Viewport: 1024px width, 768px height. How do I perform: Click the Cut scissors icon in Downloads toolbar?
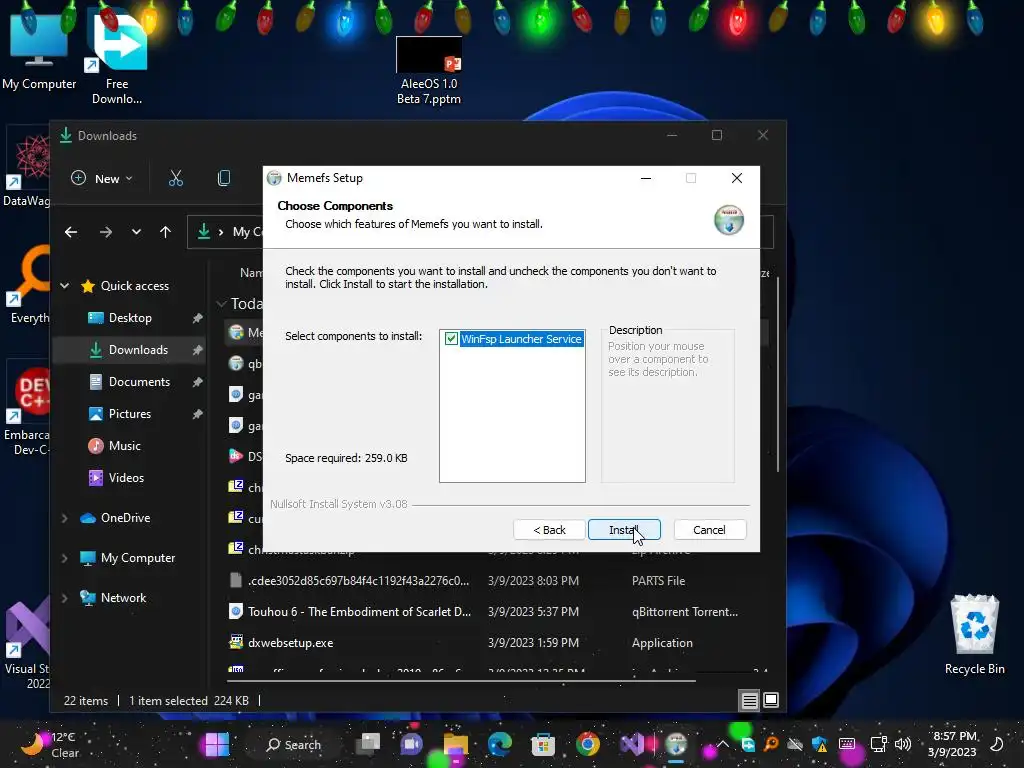click(176, 178)
